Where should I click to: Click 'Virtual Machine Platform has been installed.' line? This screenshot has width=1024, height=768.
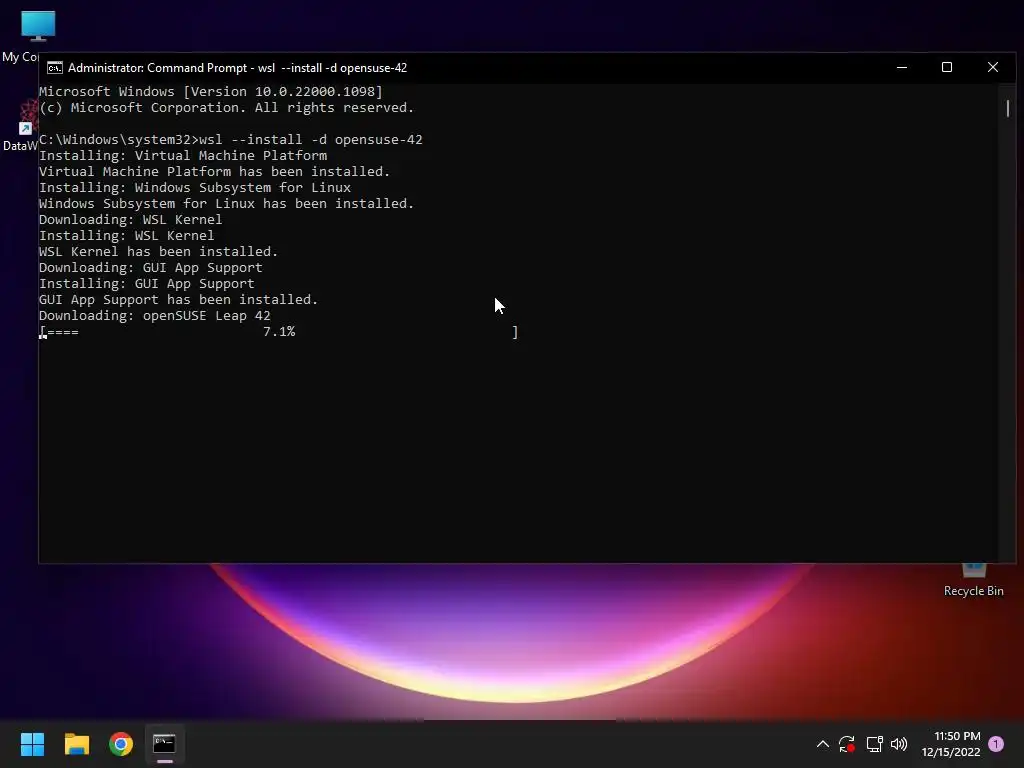click(214, 172)
